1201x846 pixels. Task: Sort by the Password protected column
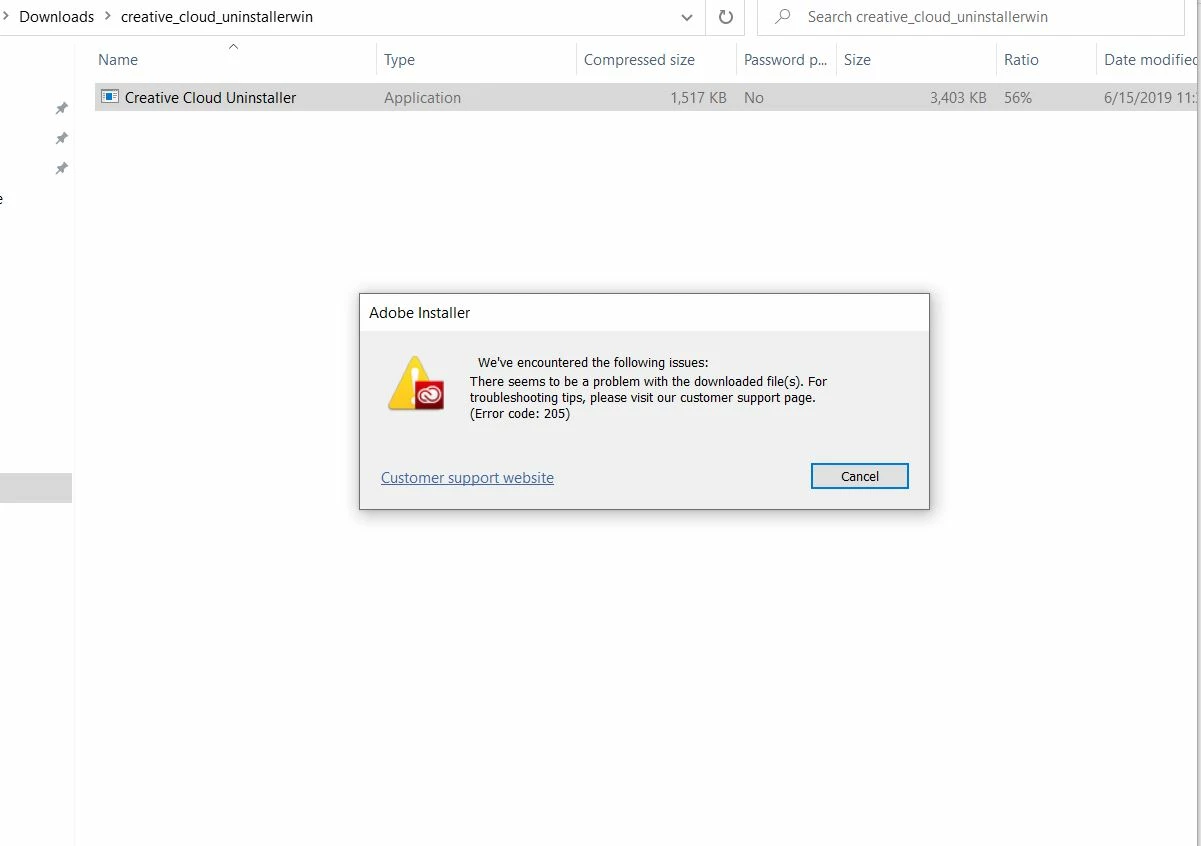785,60
